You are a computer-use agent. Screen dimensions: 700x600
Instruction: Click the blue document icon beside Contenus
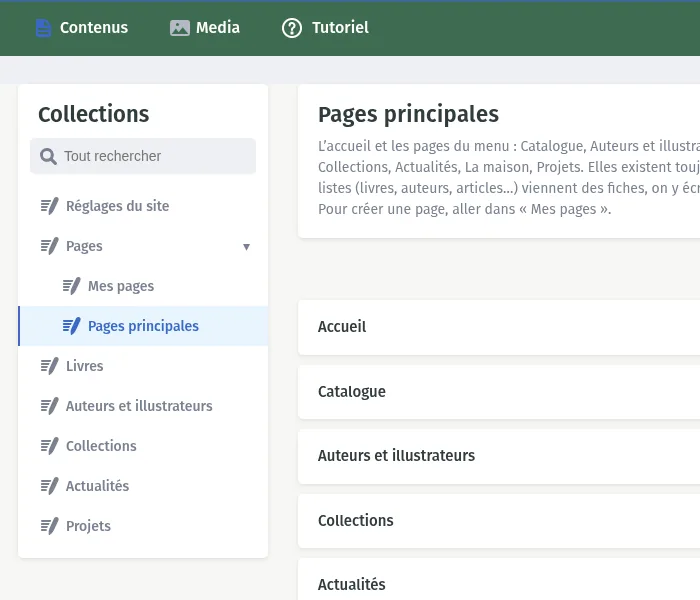click(43, 28)
